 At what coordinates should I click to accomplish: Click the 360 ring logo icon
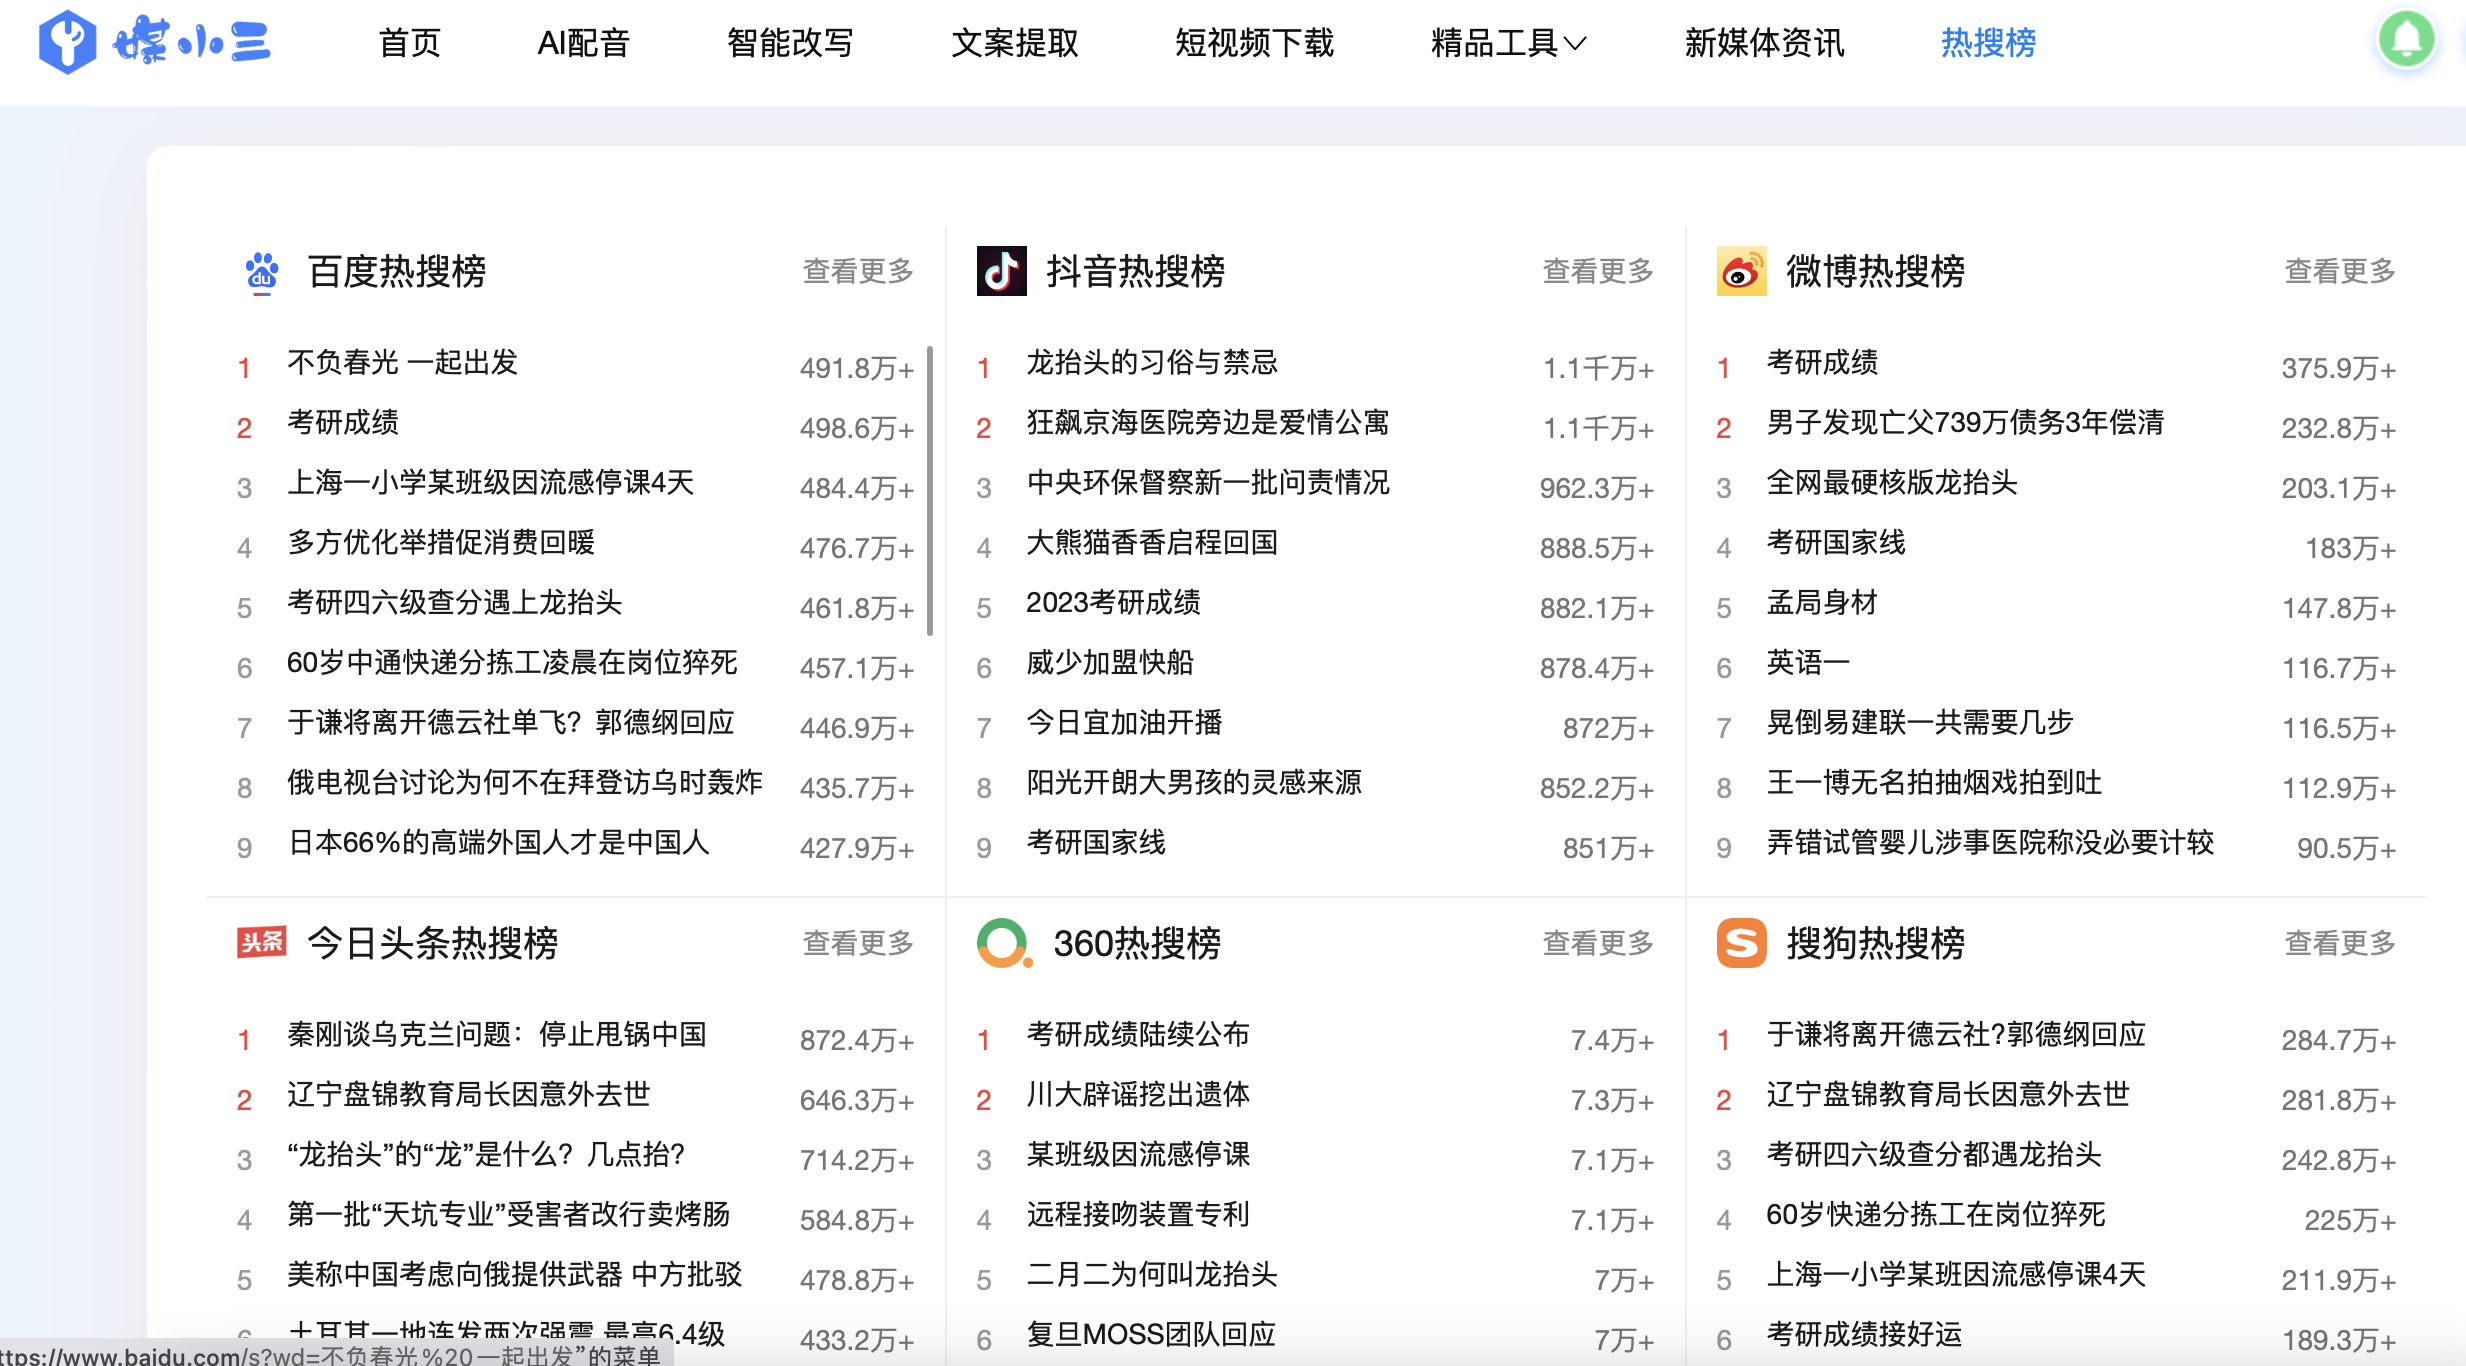(1003, 943)
